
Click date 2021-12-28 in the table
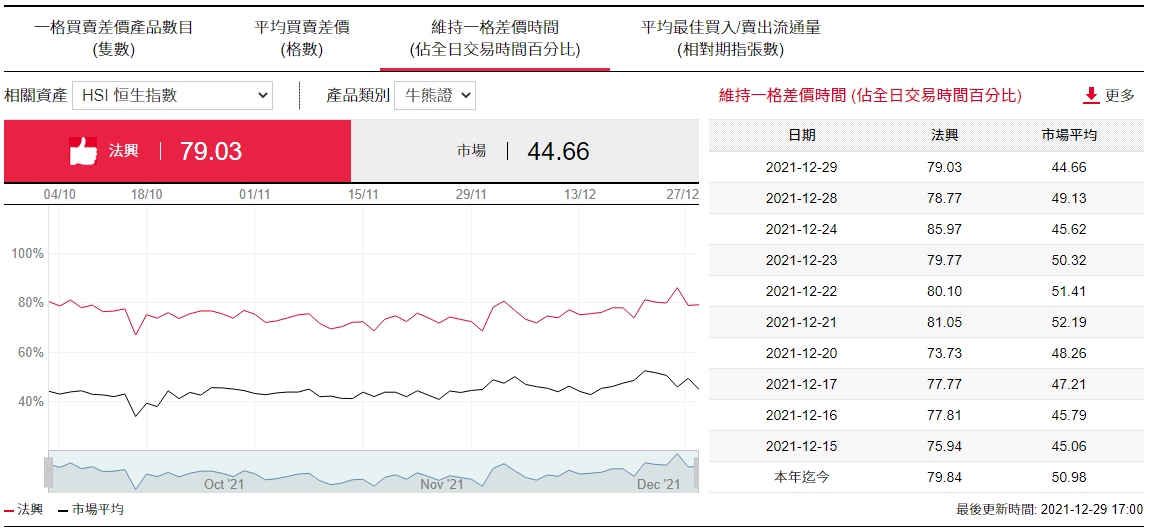pyautogui.click(x=801, y=198)
